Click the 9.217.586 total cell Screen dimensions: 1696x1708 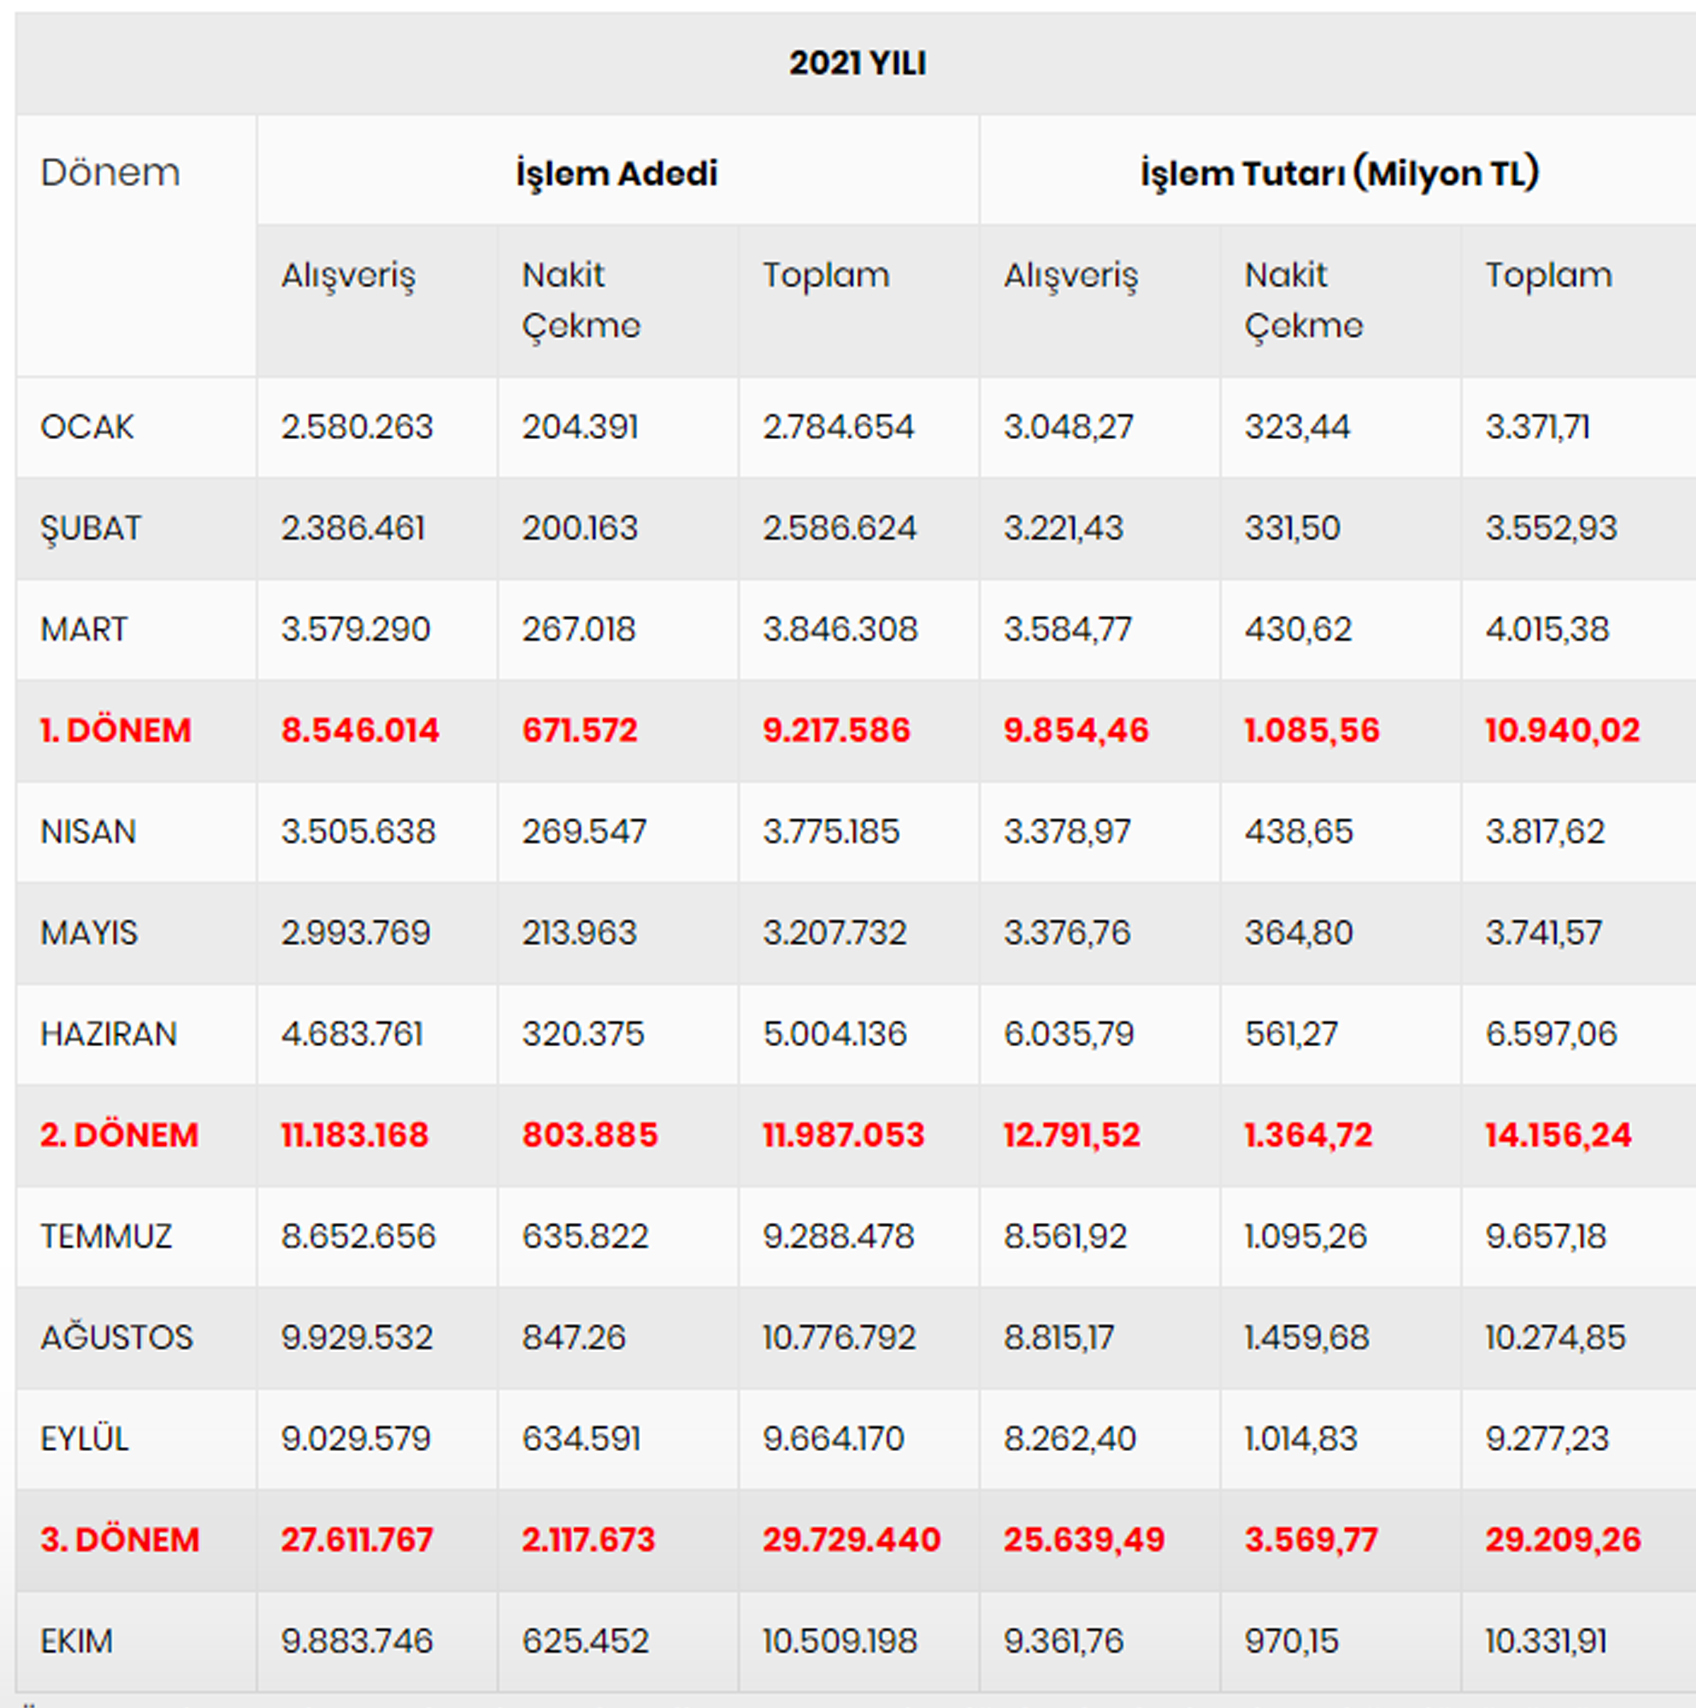(836, 730)
